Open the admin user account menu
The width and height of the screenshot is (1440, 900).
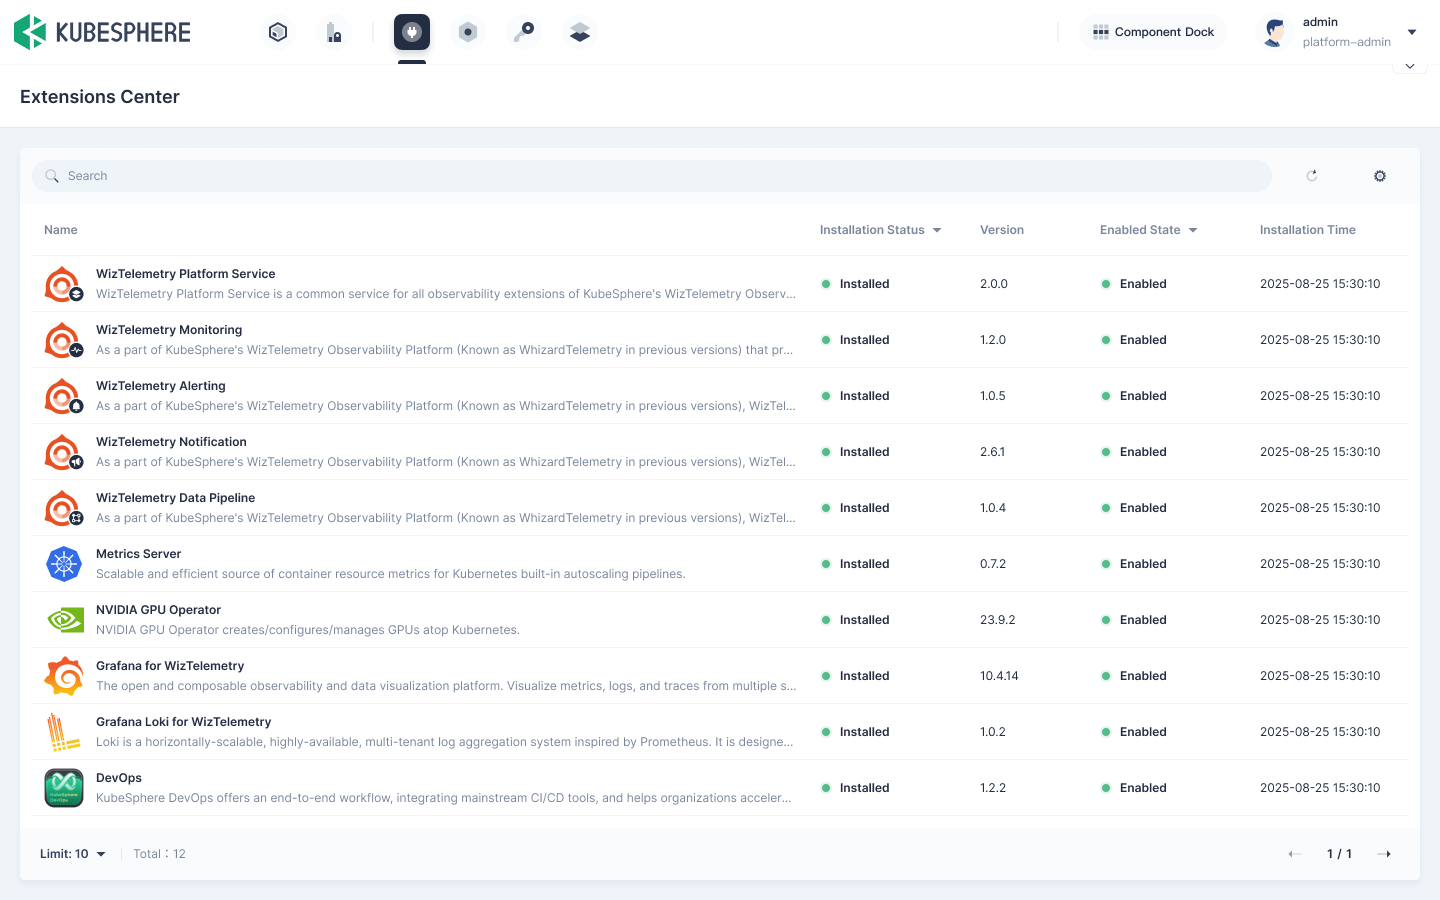point(1339,32)
